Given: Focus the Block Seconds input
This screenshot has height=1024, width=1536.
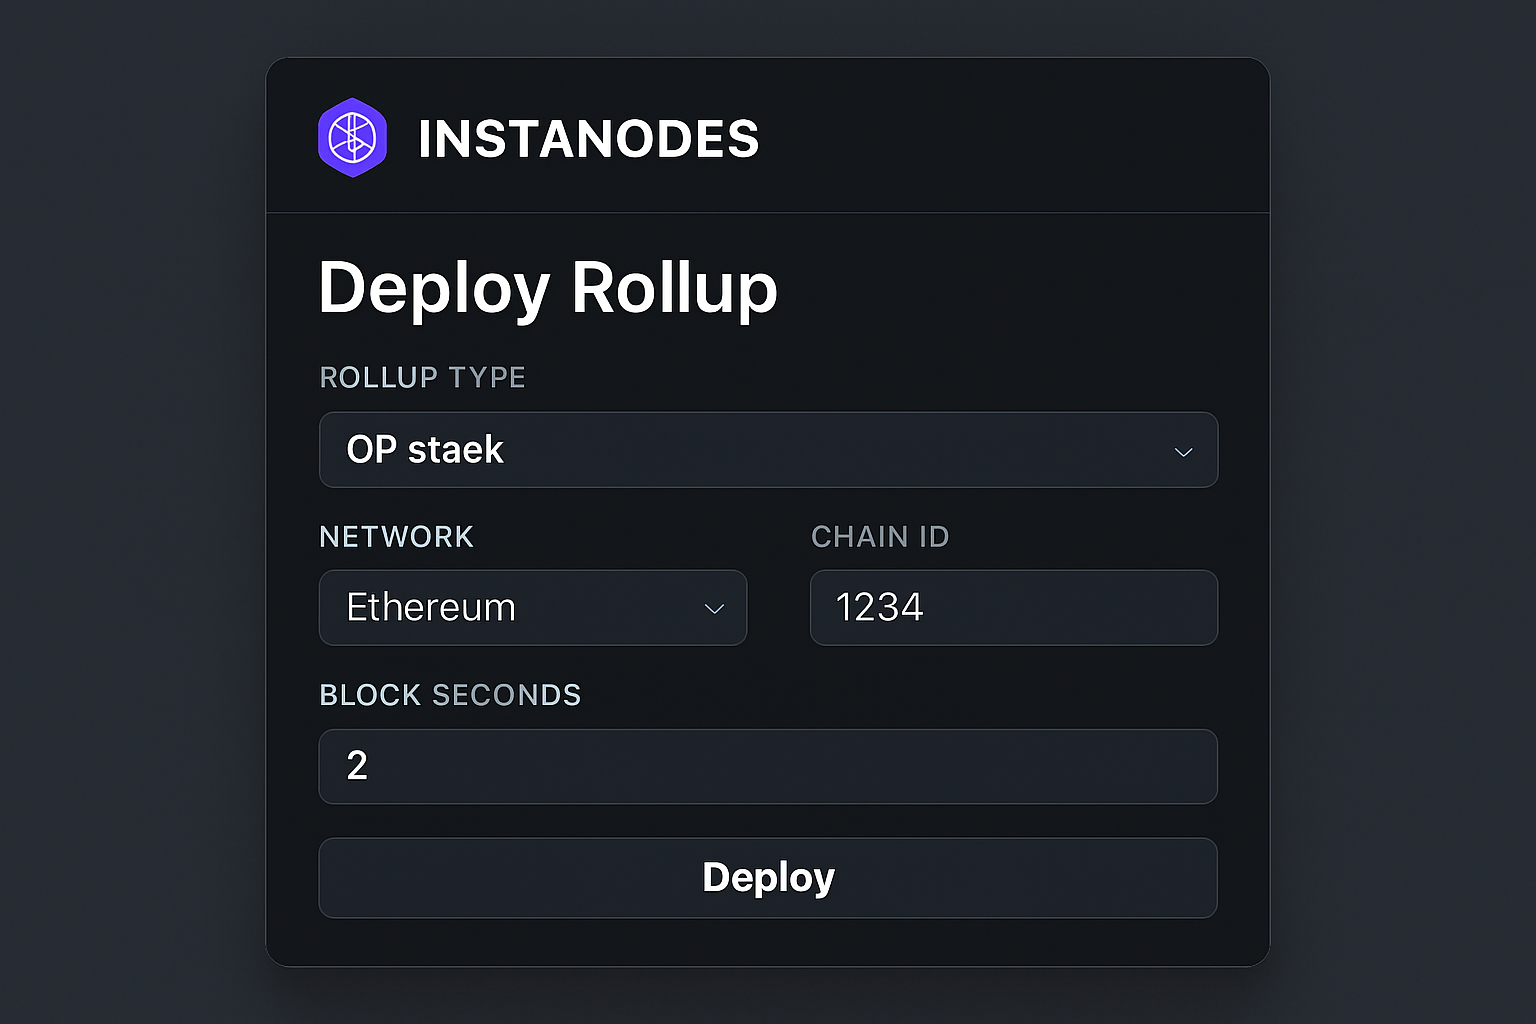Looking at the screenshot, I should [768, 767].
